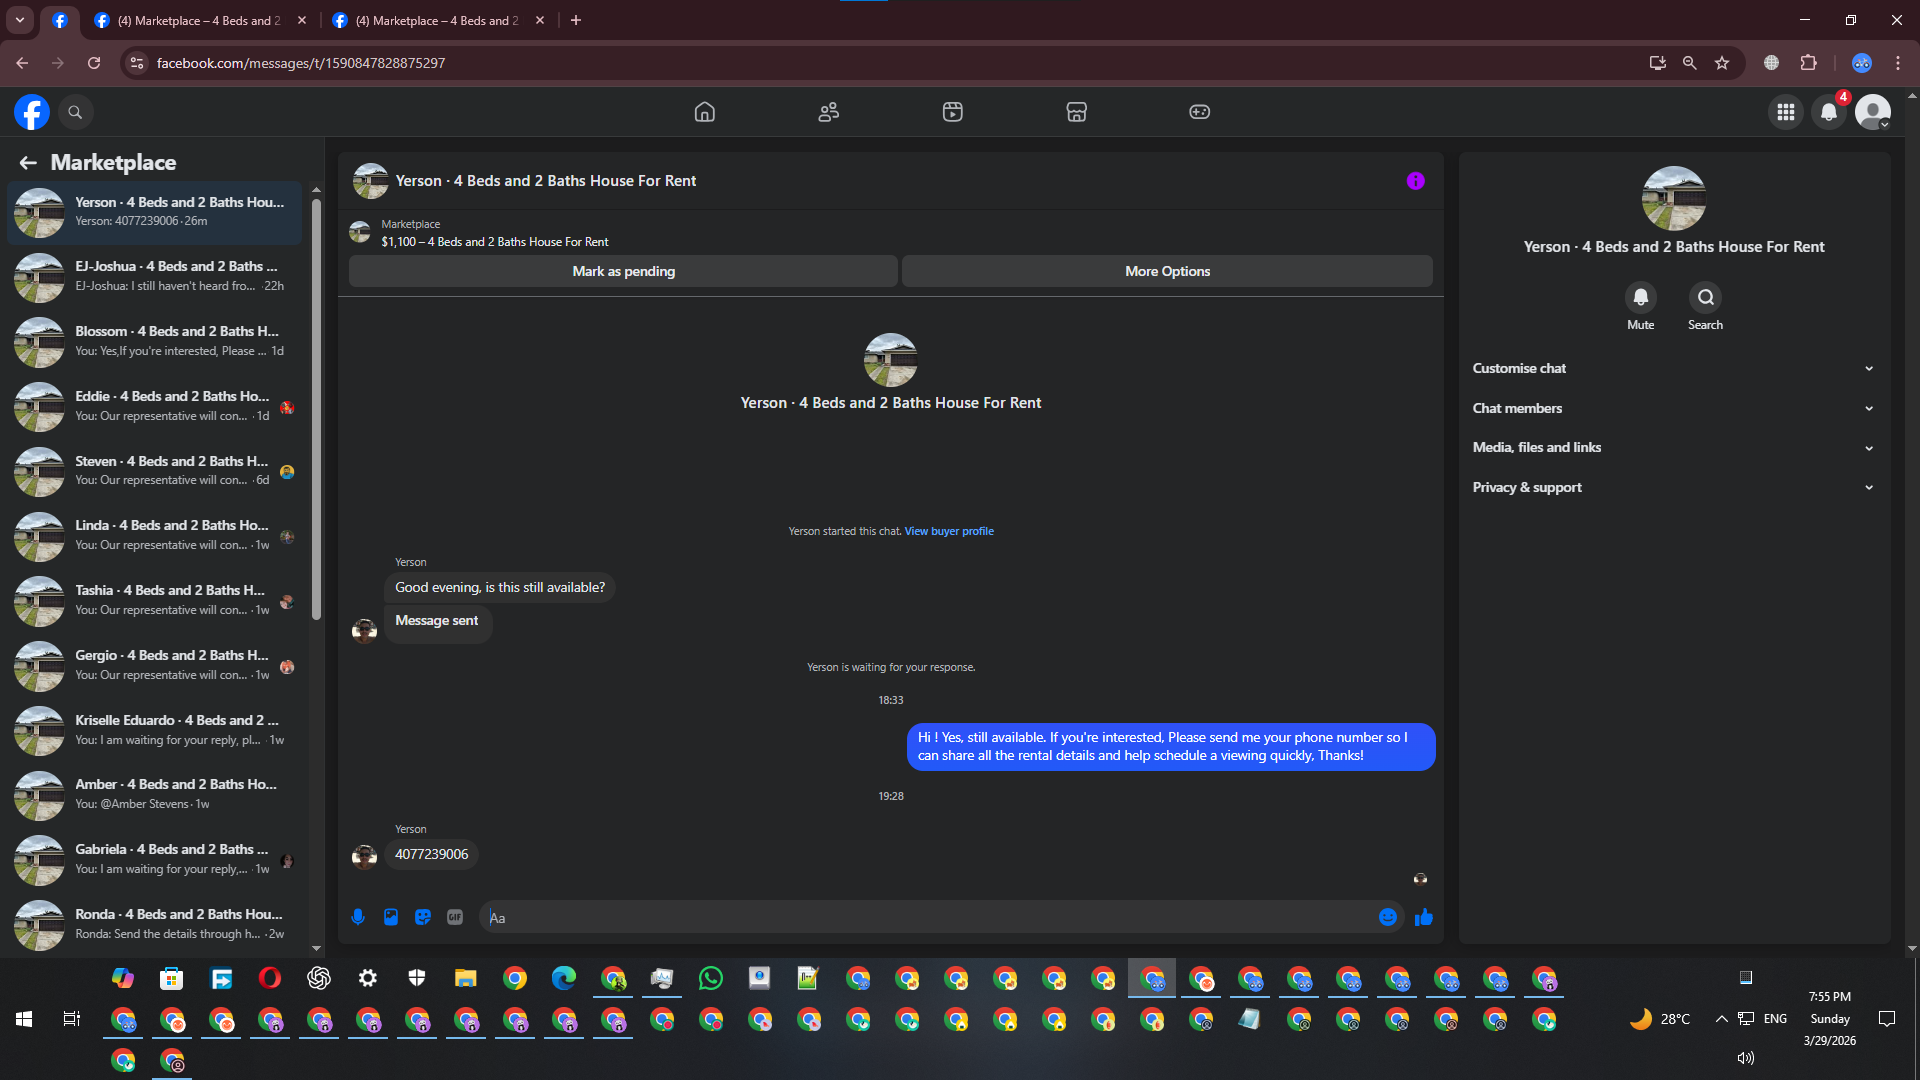Mute this chat using the bell icon

[1640, 297]
